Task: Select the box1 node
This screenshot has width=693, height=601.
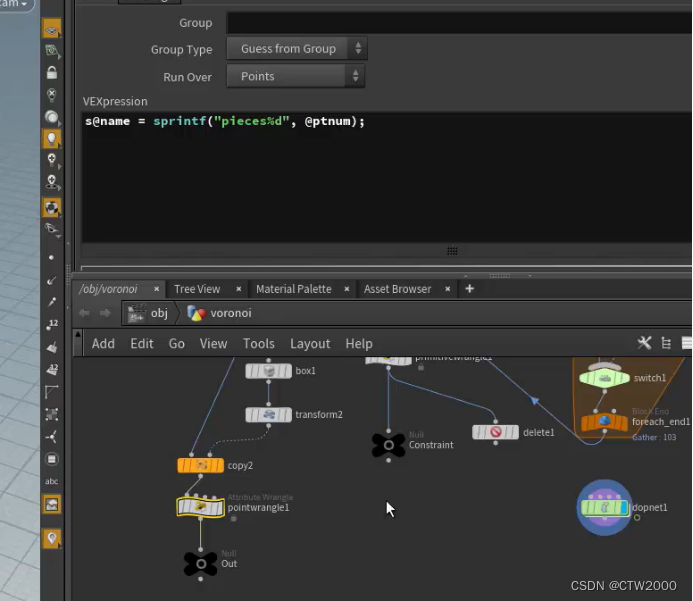Action: point(268,371)
